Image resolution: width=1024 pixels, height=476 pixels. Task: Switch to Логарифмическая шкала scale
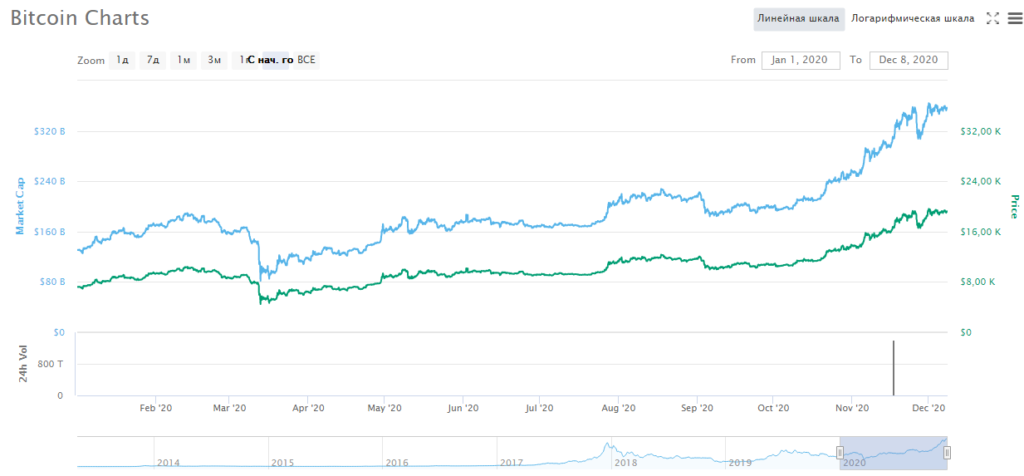912,19
